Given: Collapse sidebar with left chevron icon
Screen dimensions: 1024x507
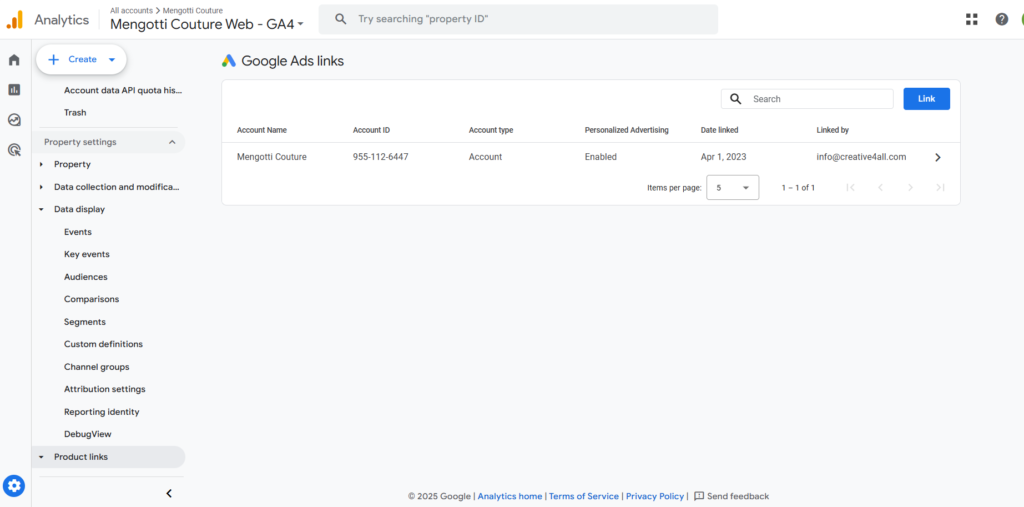Looking at the screenshot, I should tap(168, 493).
